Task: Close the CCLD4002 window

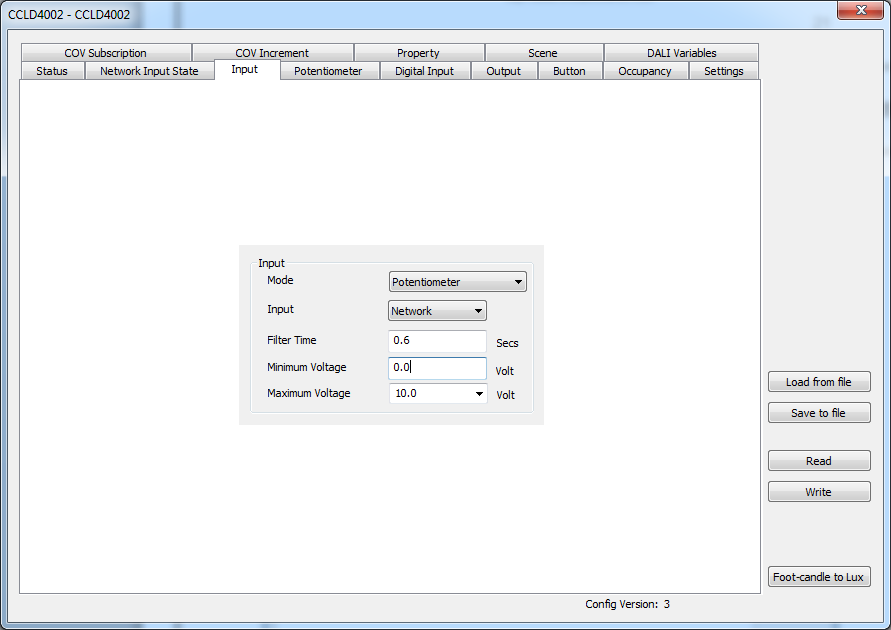Action: pyautogui.click(x=860, y=10)
